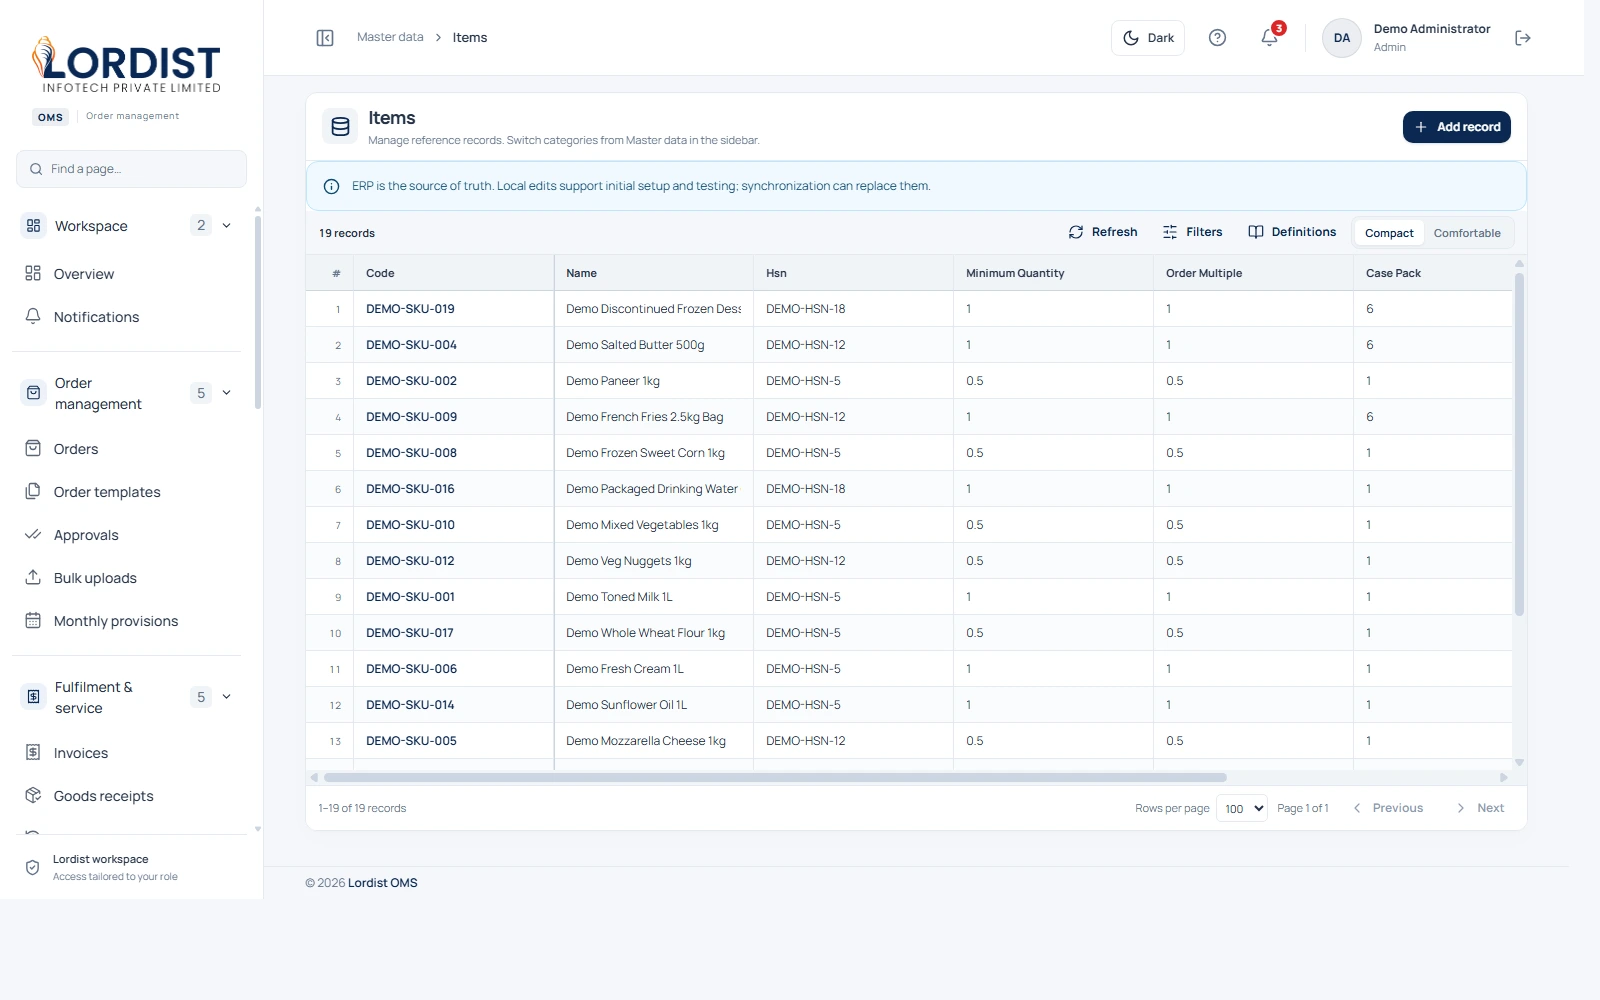Open notifications bell with 3 alerts
The image size is (1600, 1000).
[1270, 37]
